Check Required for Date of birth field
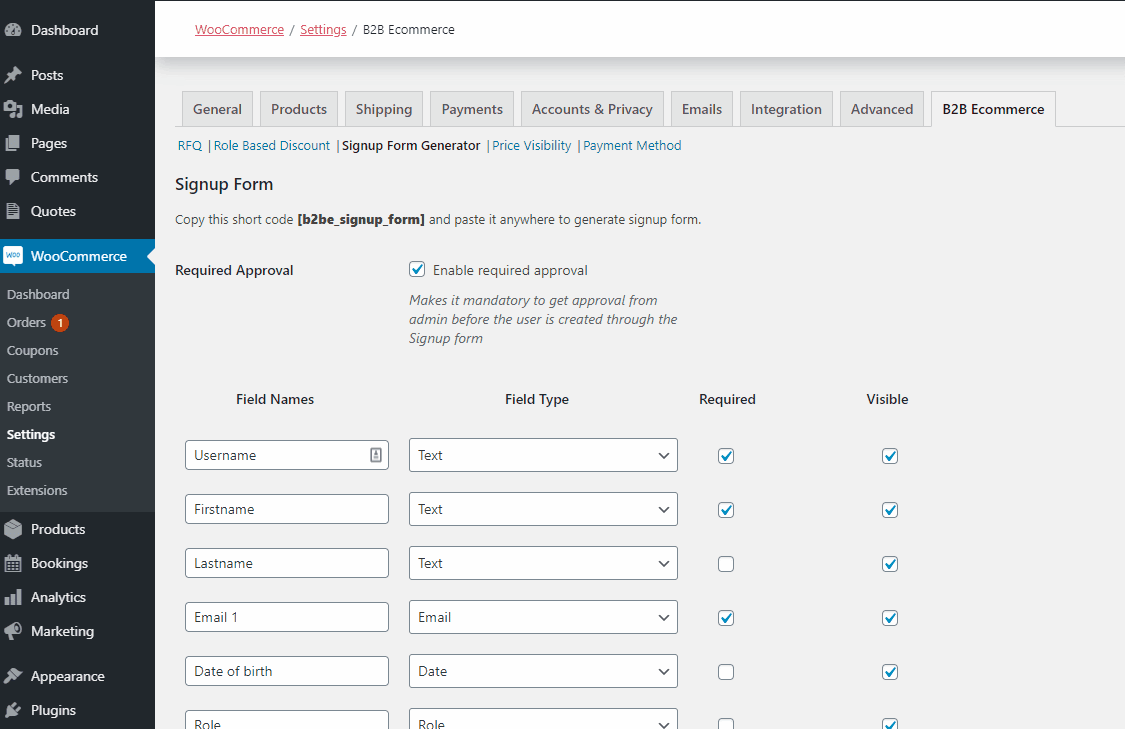 tap(726, 672)
